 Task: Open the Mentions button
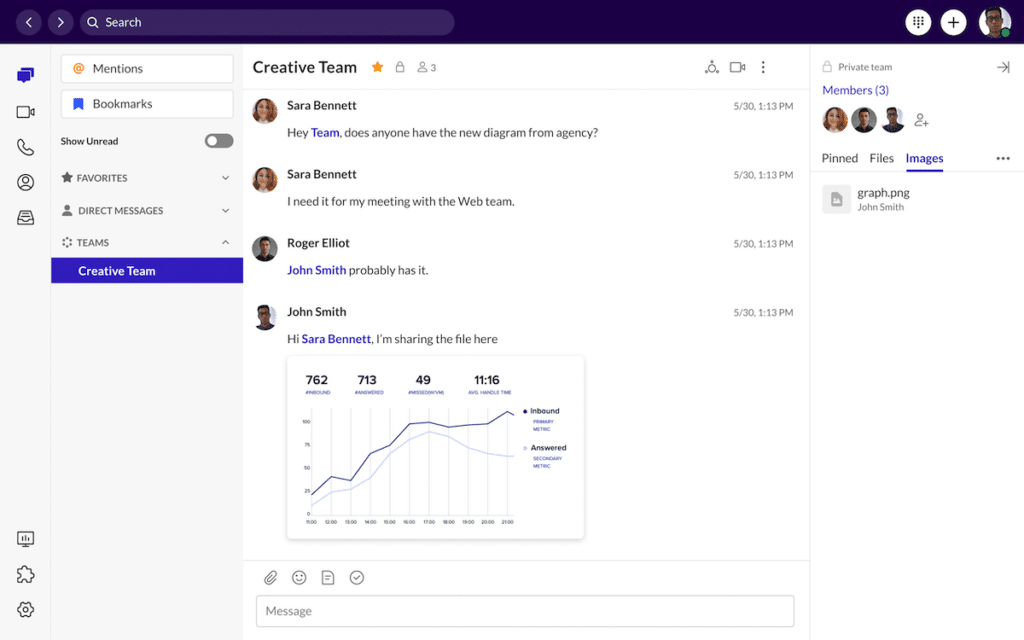coord(147,69)
